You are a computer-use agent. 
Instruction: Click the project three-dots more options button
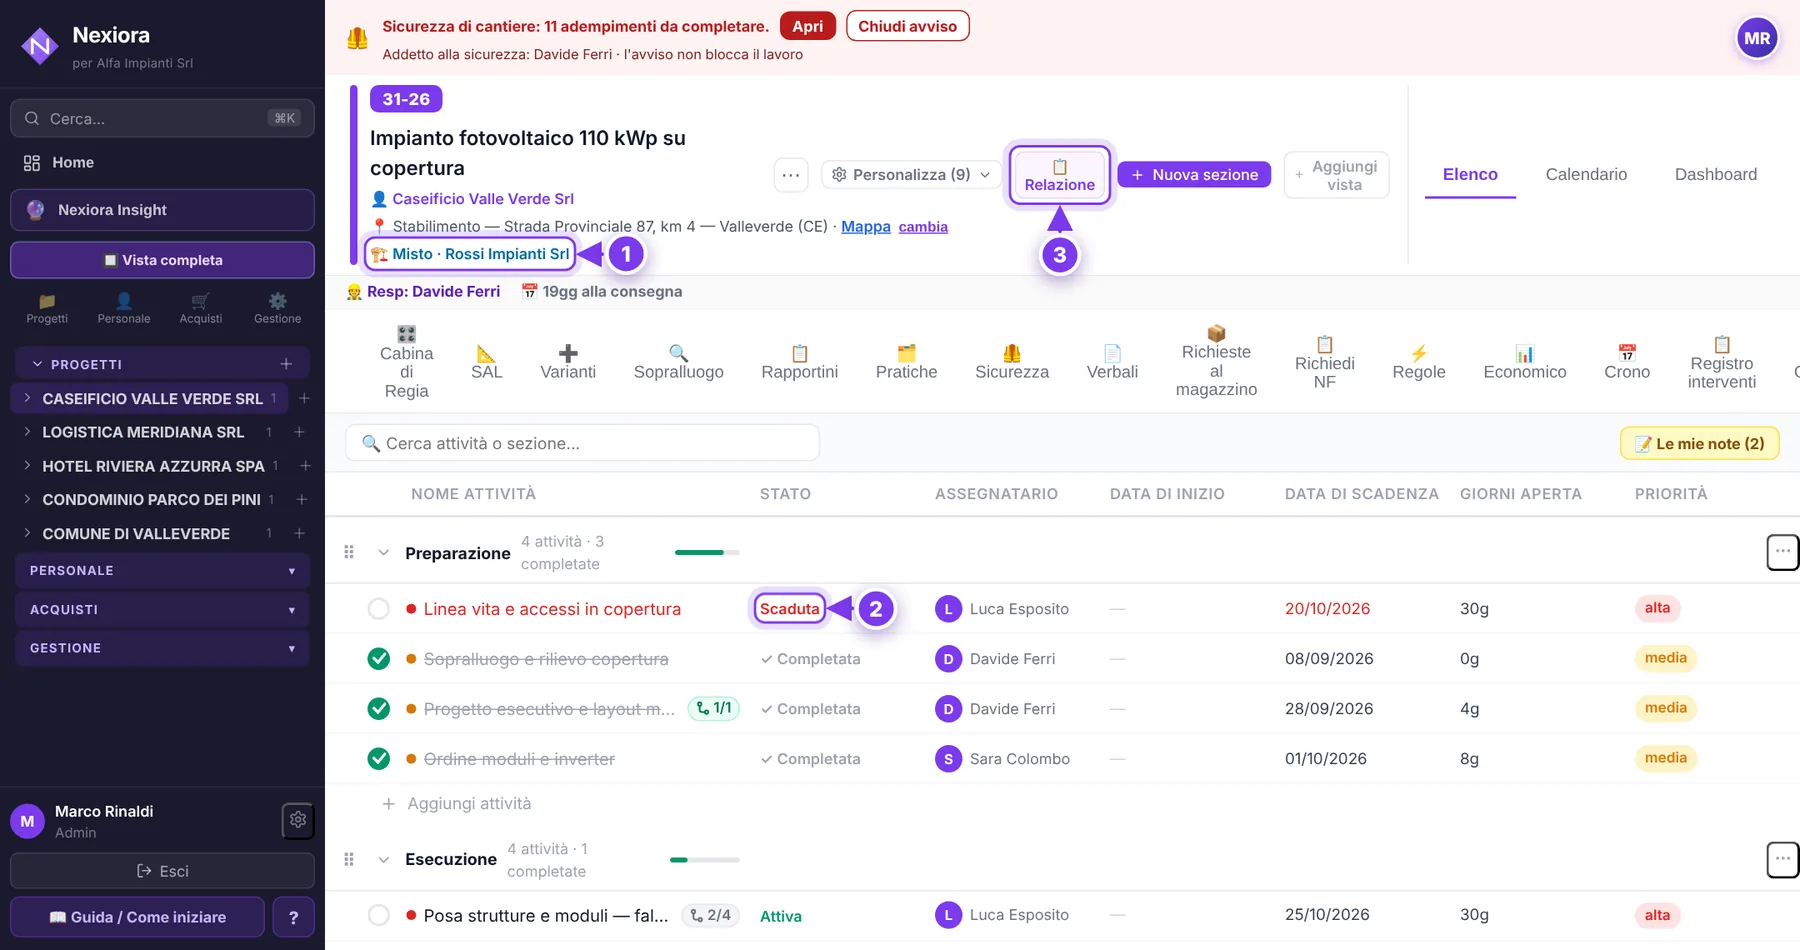[791, 175]
